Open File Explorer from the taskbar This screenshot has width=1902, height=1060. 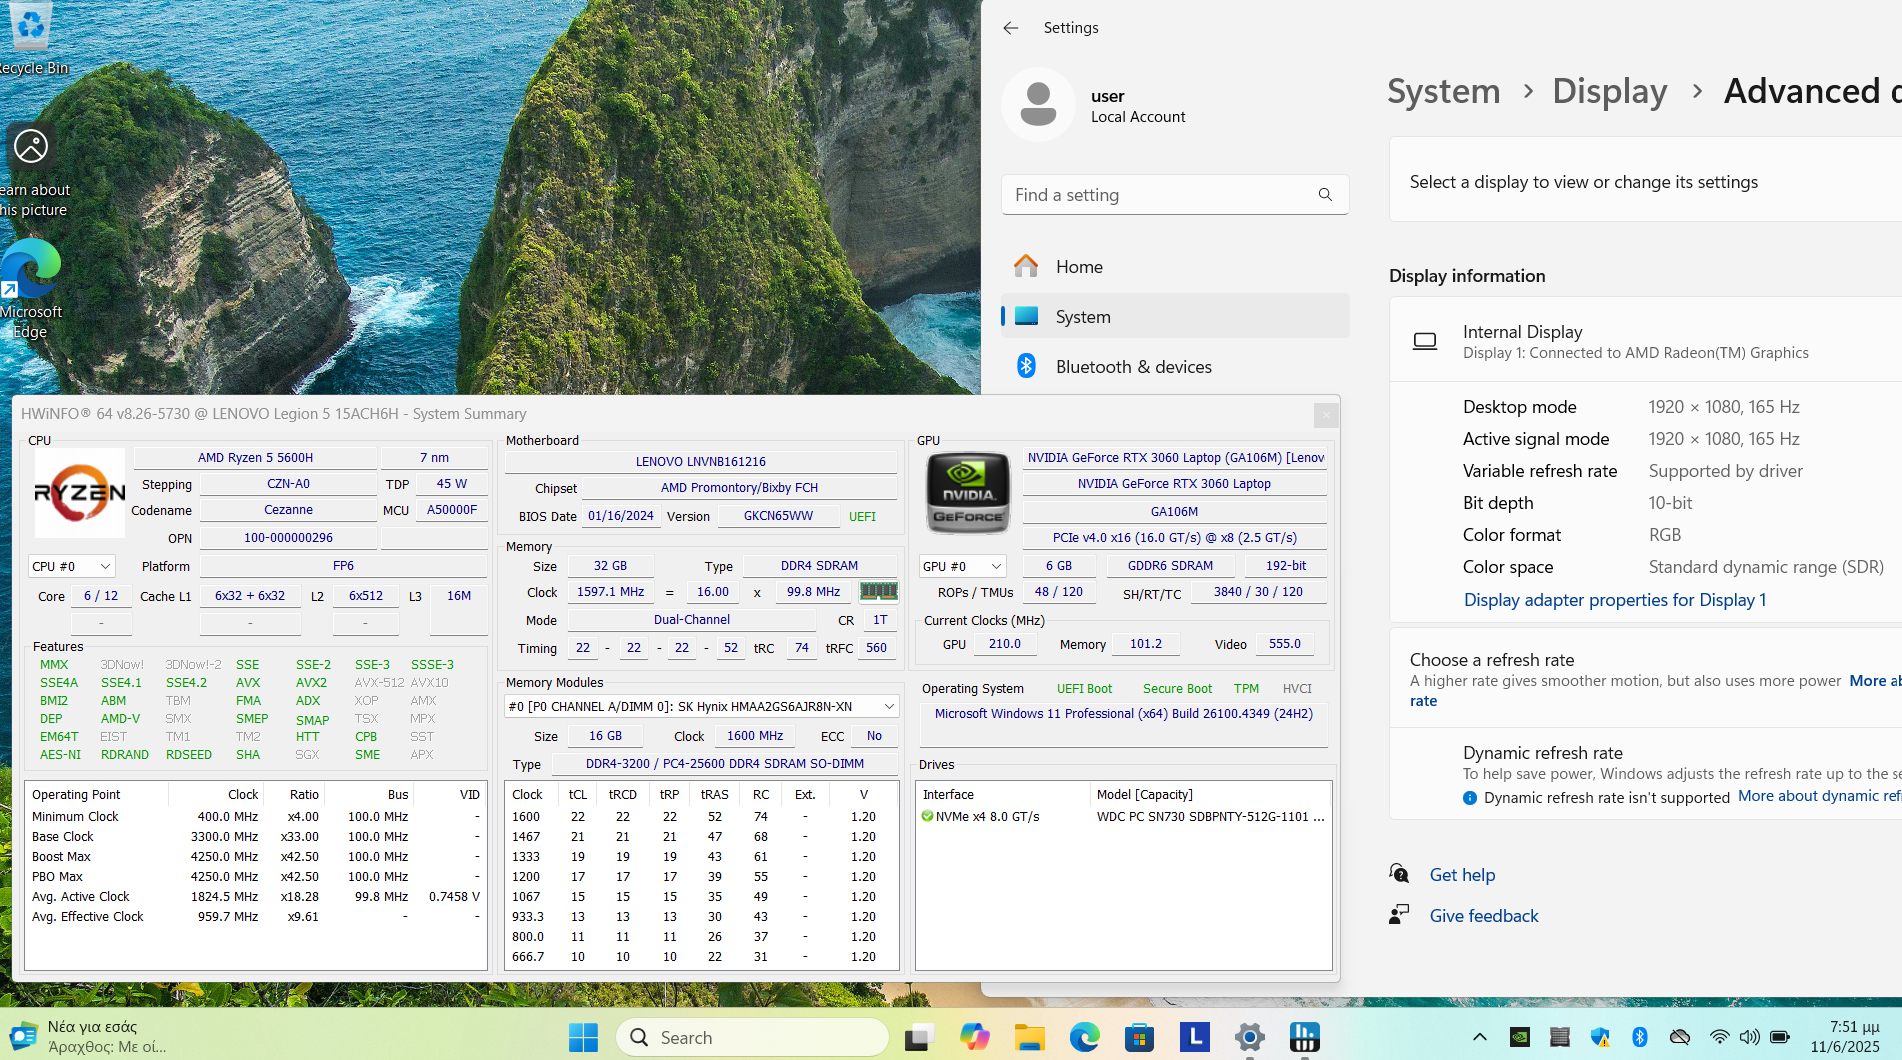1029,1037
